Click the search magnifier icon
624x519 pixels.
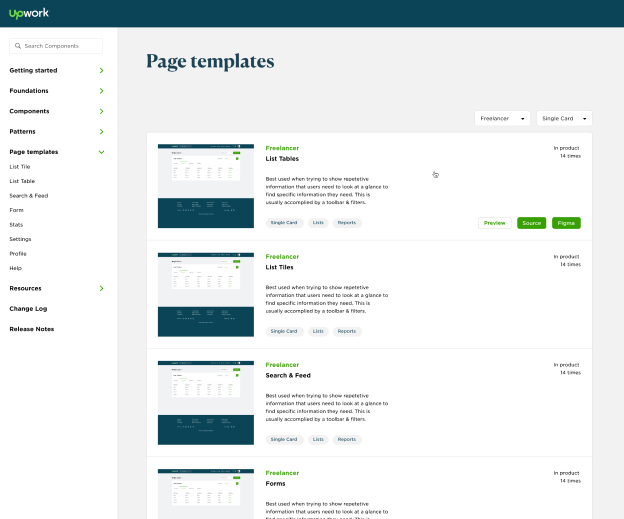coord(18,46)
